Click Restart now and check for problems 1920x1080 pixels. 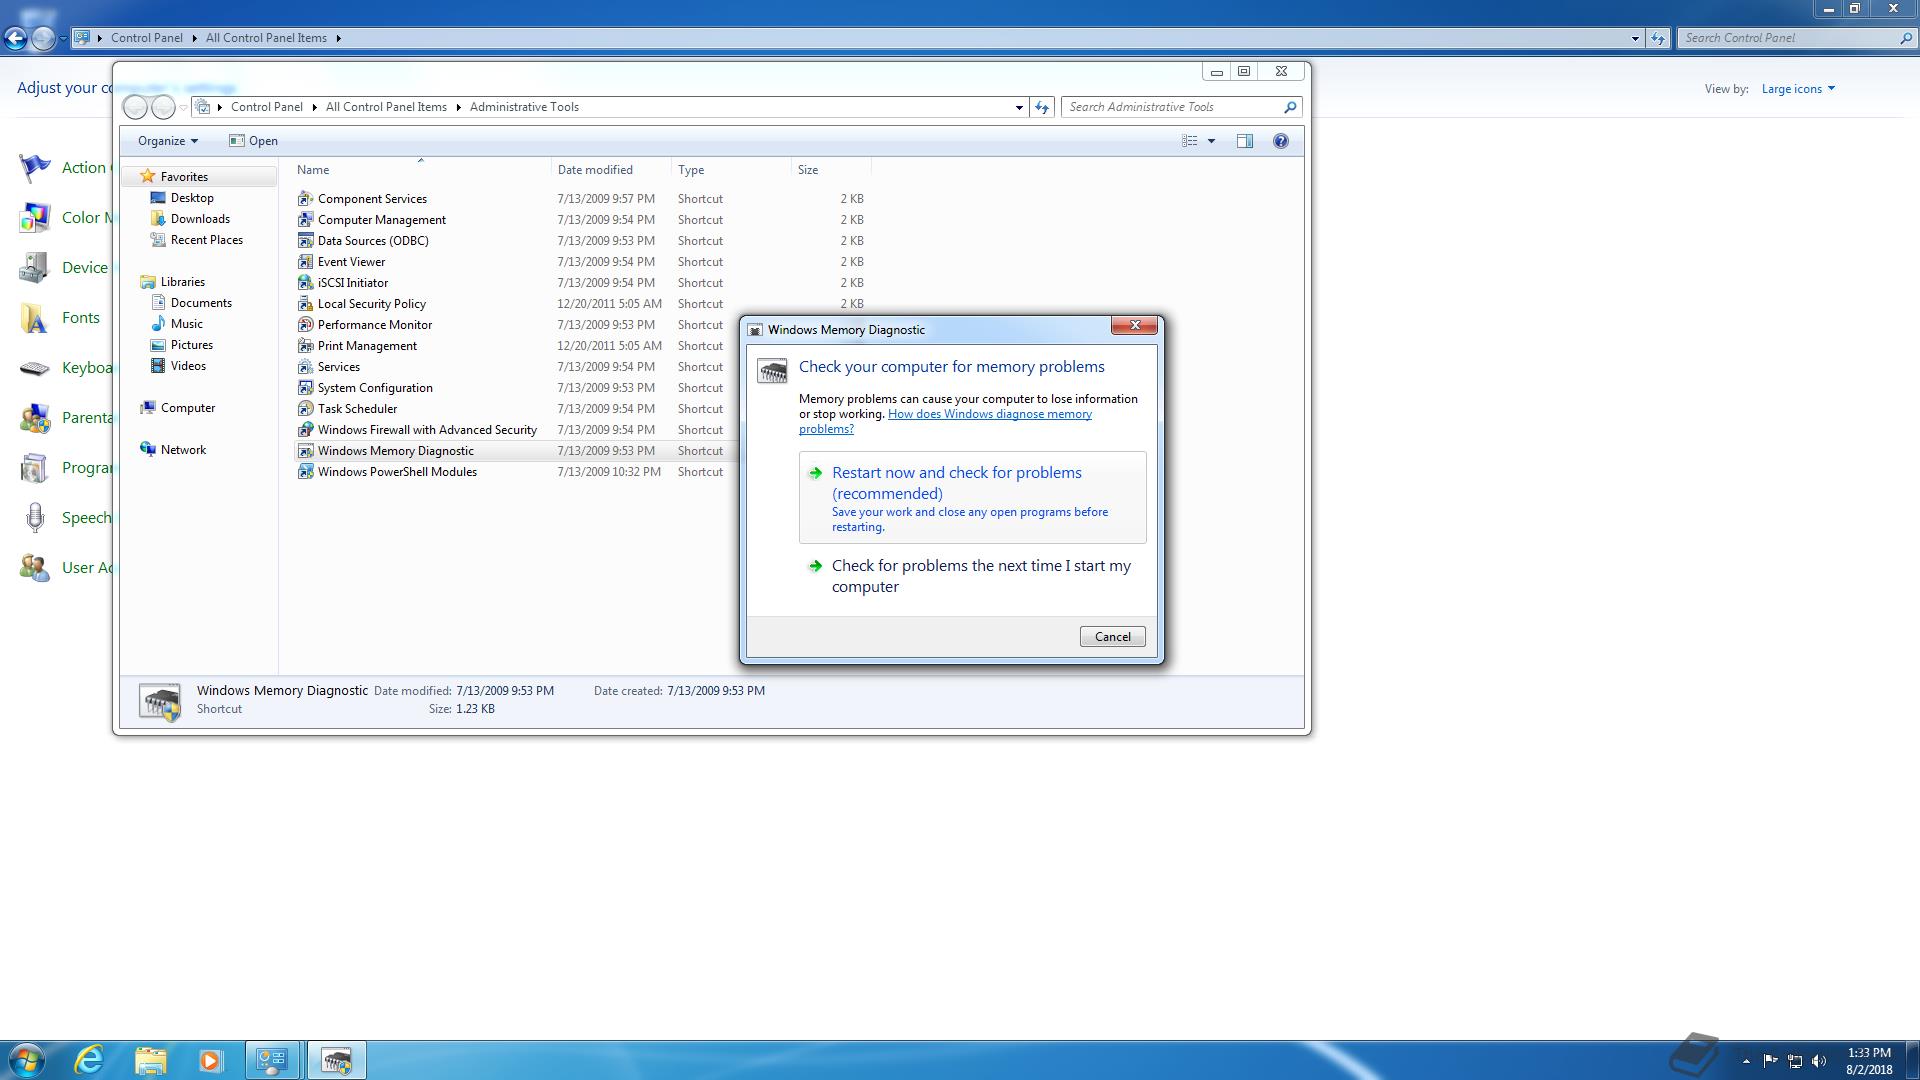pos(972,497)
